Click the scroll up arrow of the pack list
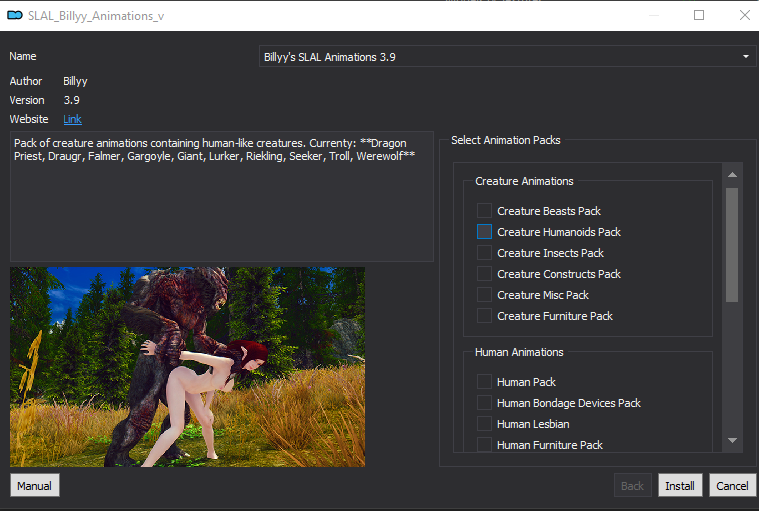This screenshot has width=759, height=511. pyautogui.click(x=732, y=175)
